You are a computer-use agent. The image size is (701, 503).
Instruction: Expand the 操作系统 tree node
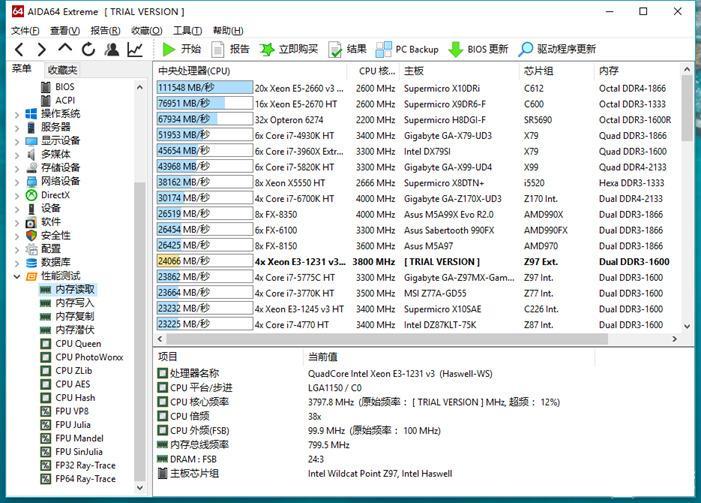[17, 115]
